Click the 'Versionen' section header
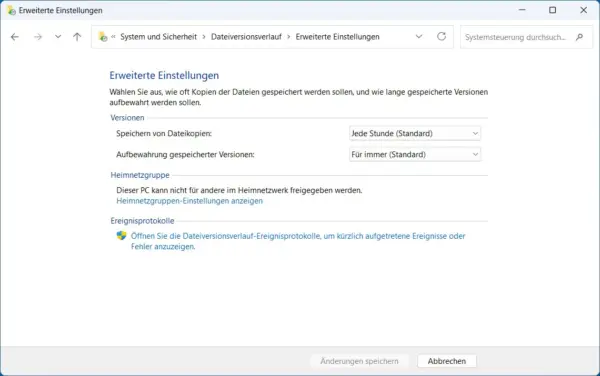The height and width of the screenshot is (376, 600). coord(127,118)
